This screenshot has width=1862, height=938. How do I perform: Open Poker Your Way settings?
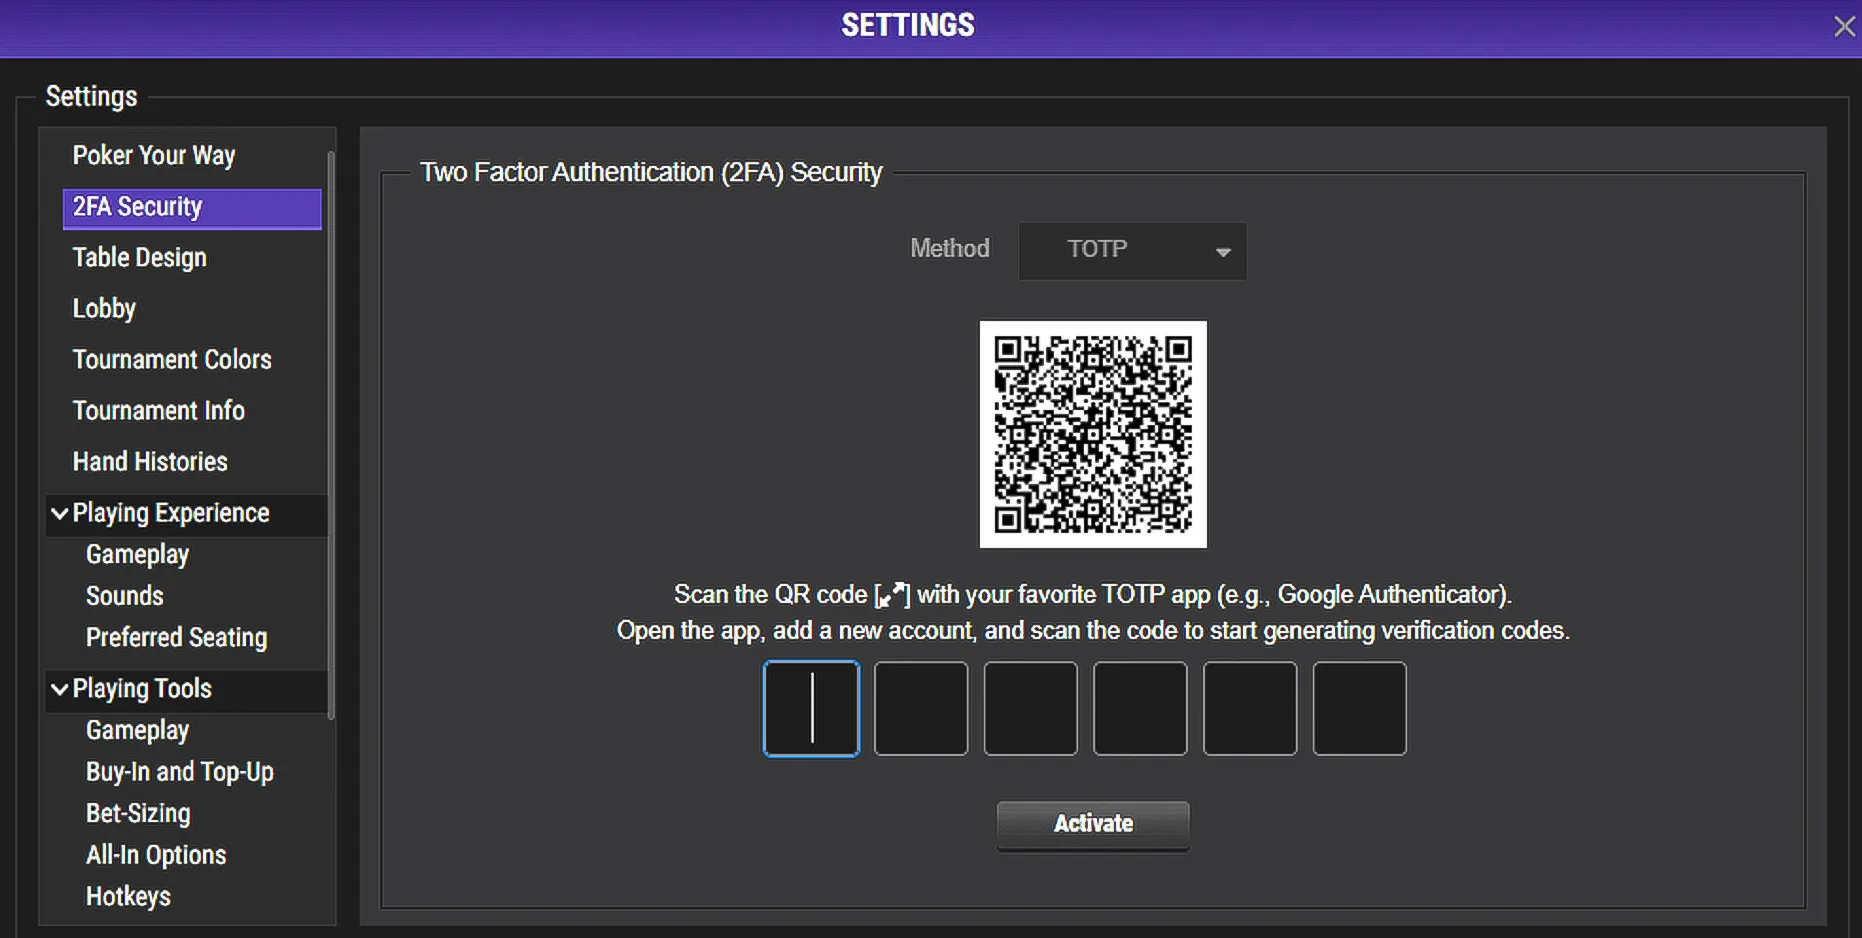click(154, 156)
